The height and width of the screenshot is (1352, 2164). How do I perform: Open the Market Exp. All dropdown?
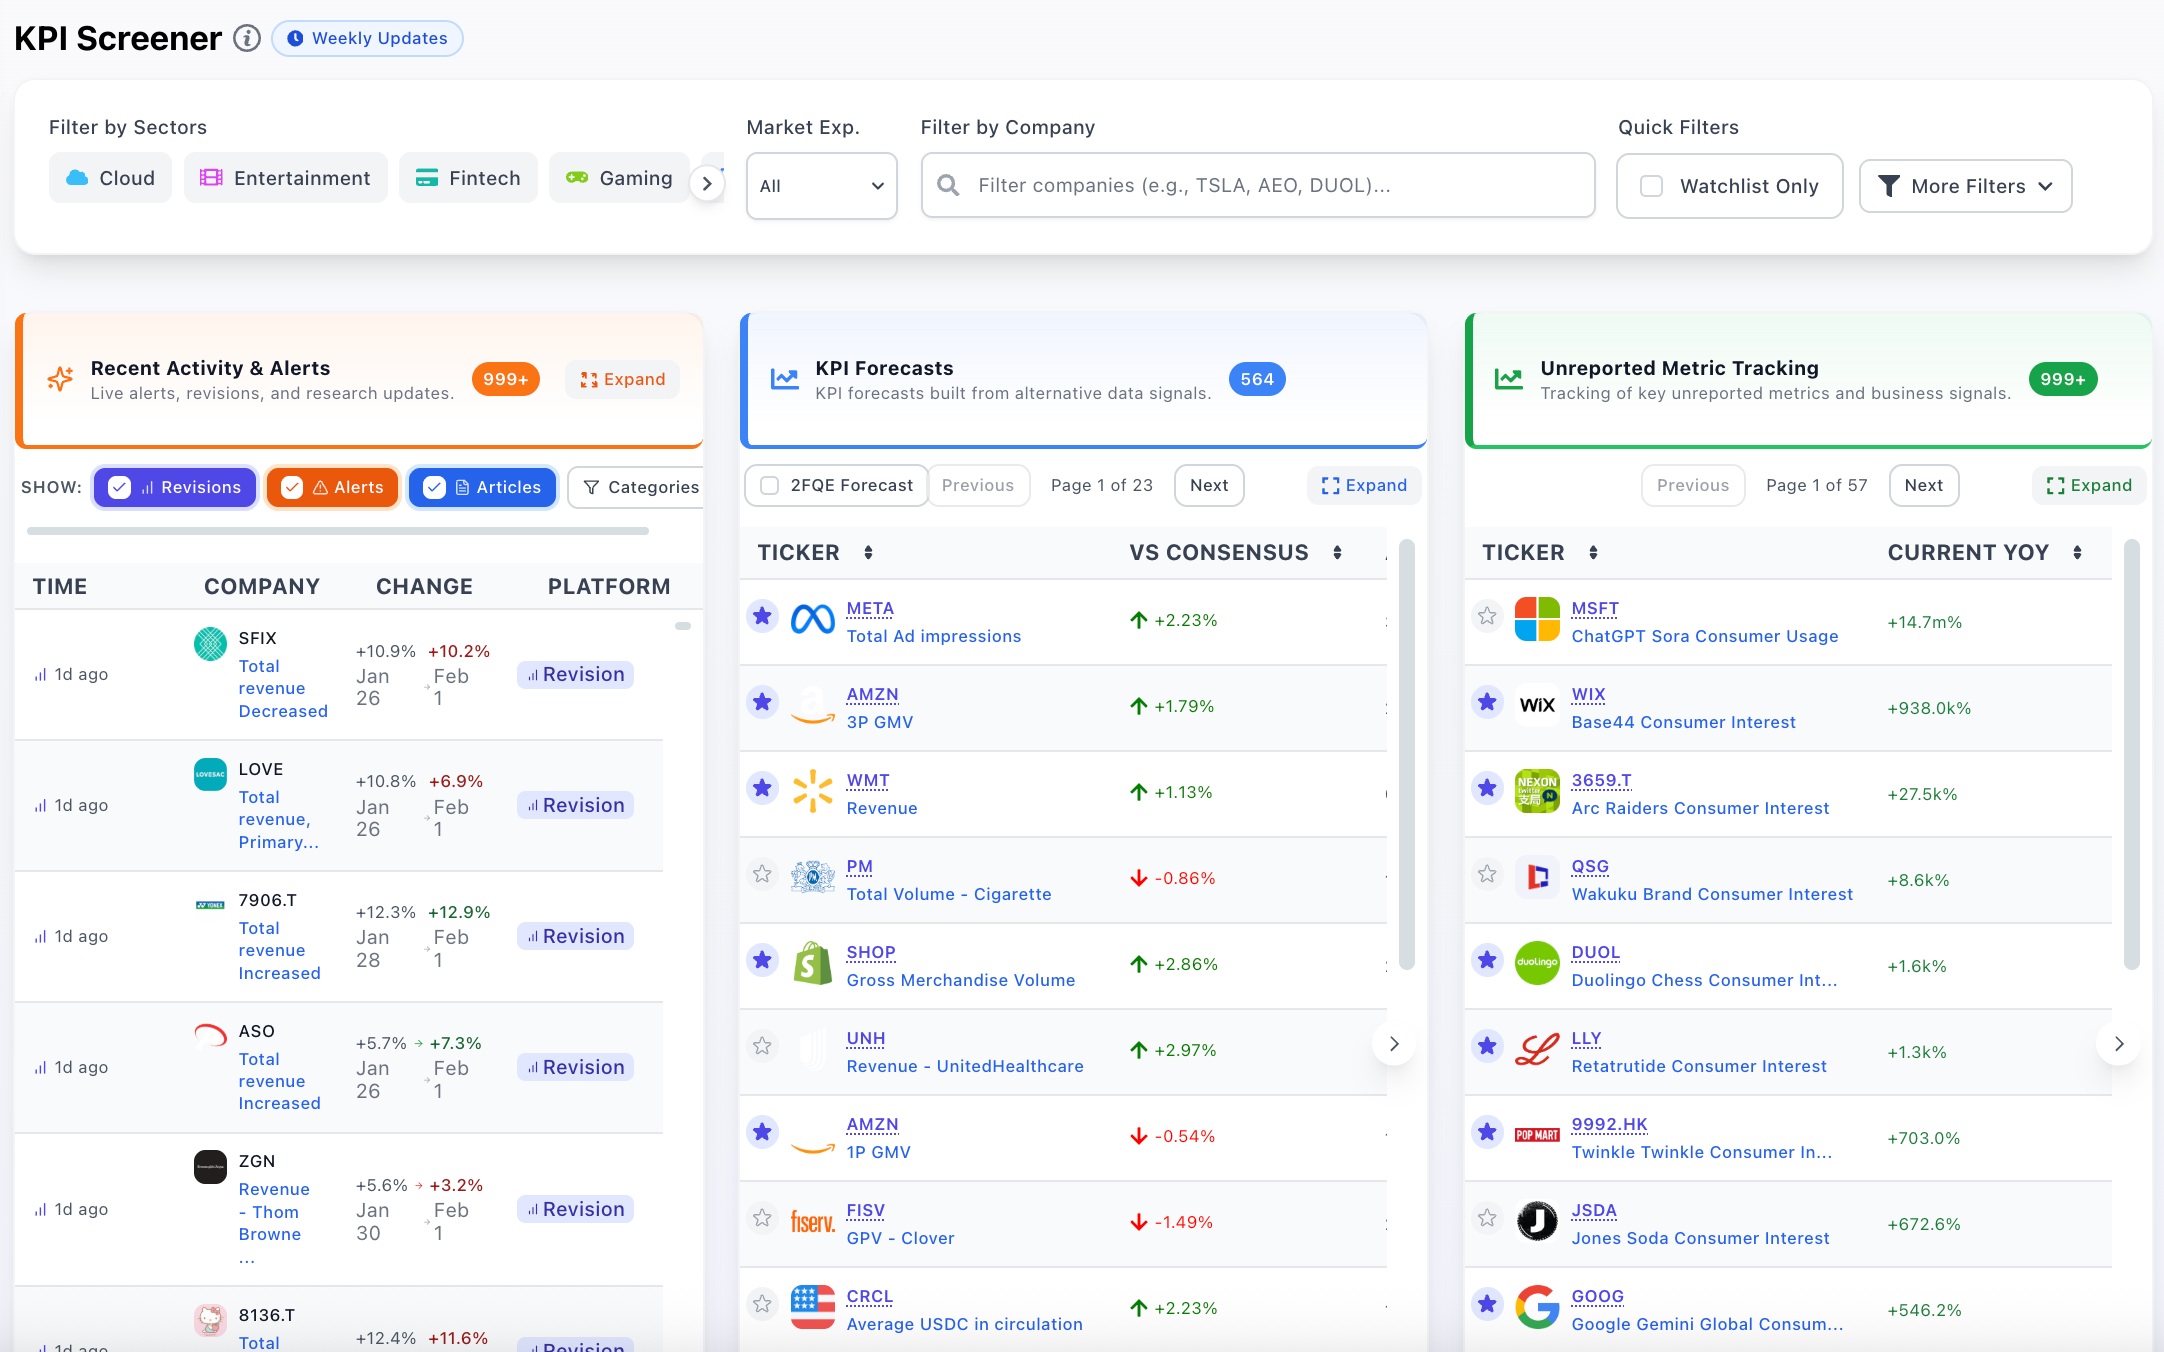821,186
